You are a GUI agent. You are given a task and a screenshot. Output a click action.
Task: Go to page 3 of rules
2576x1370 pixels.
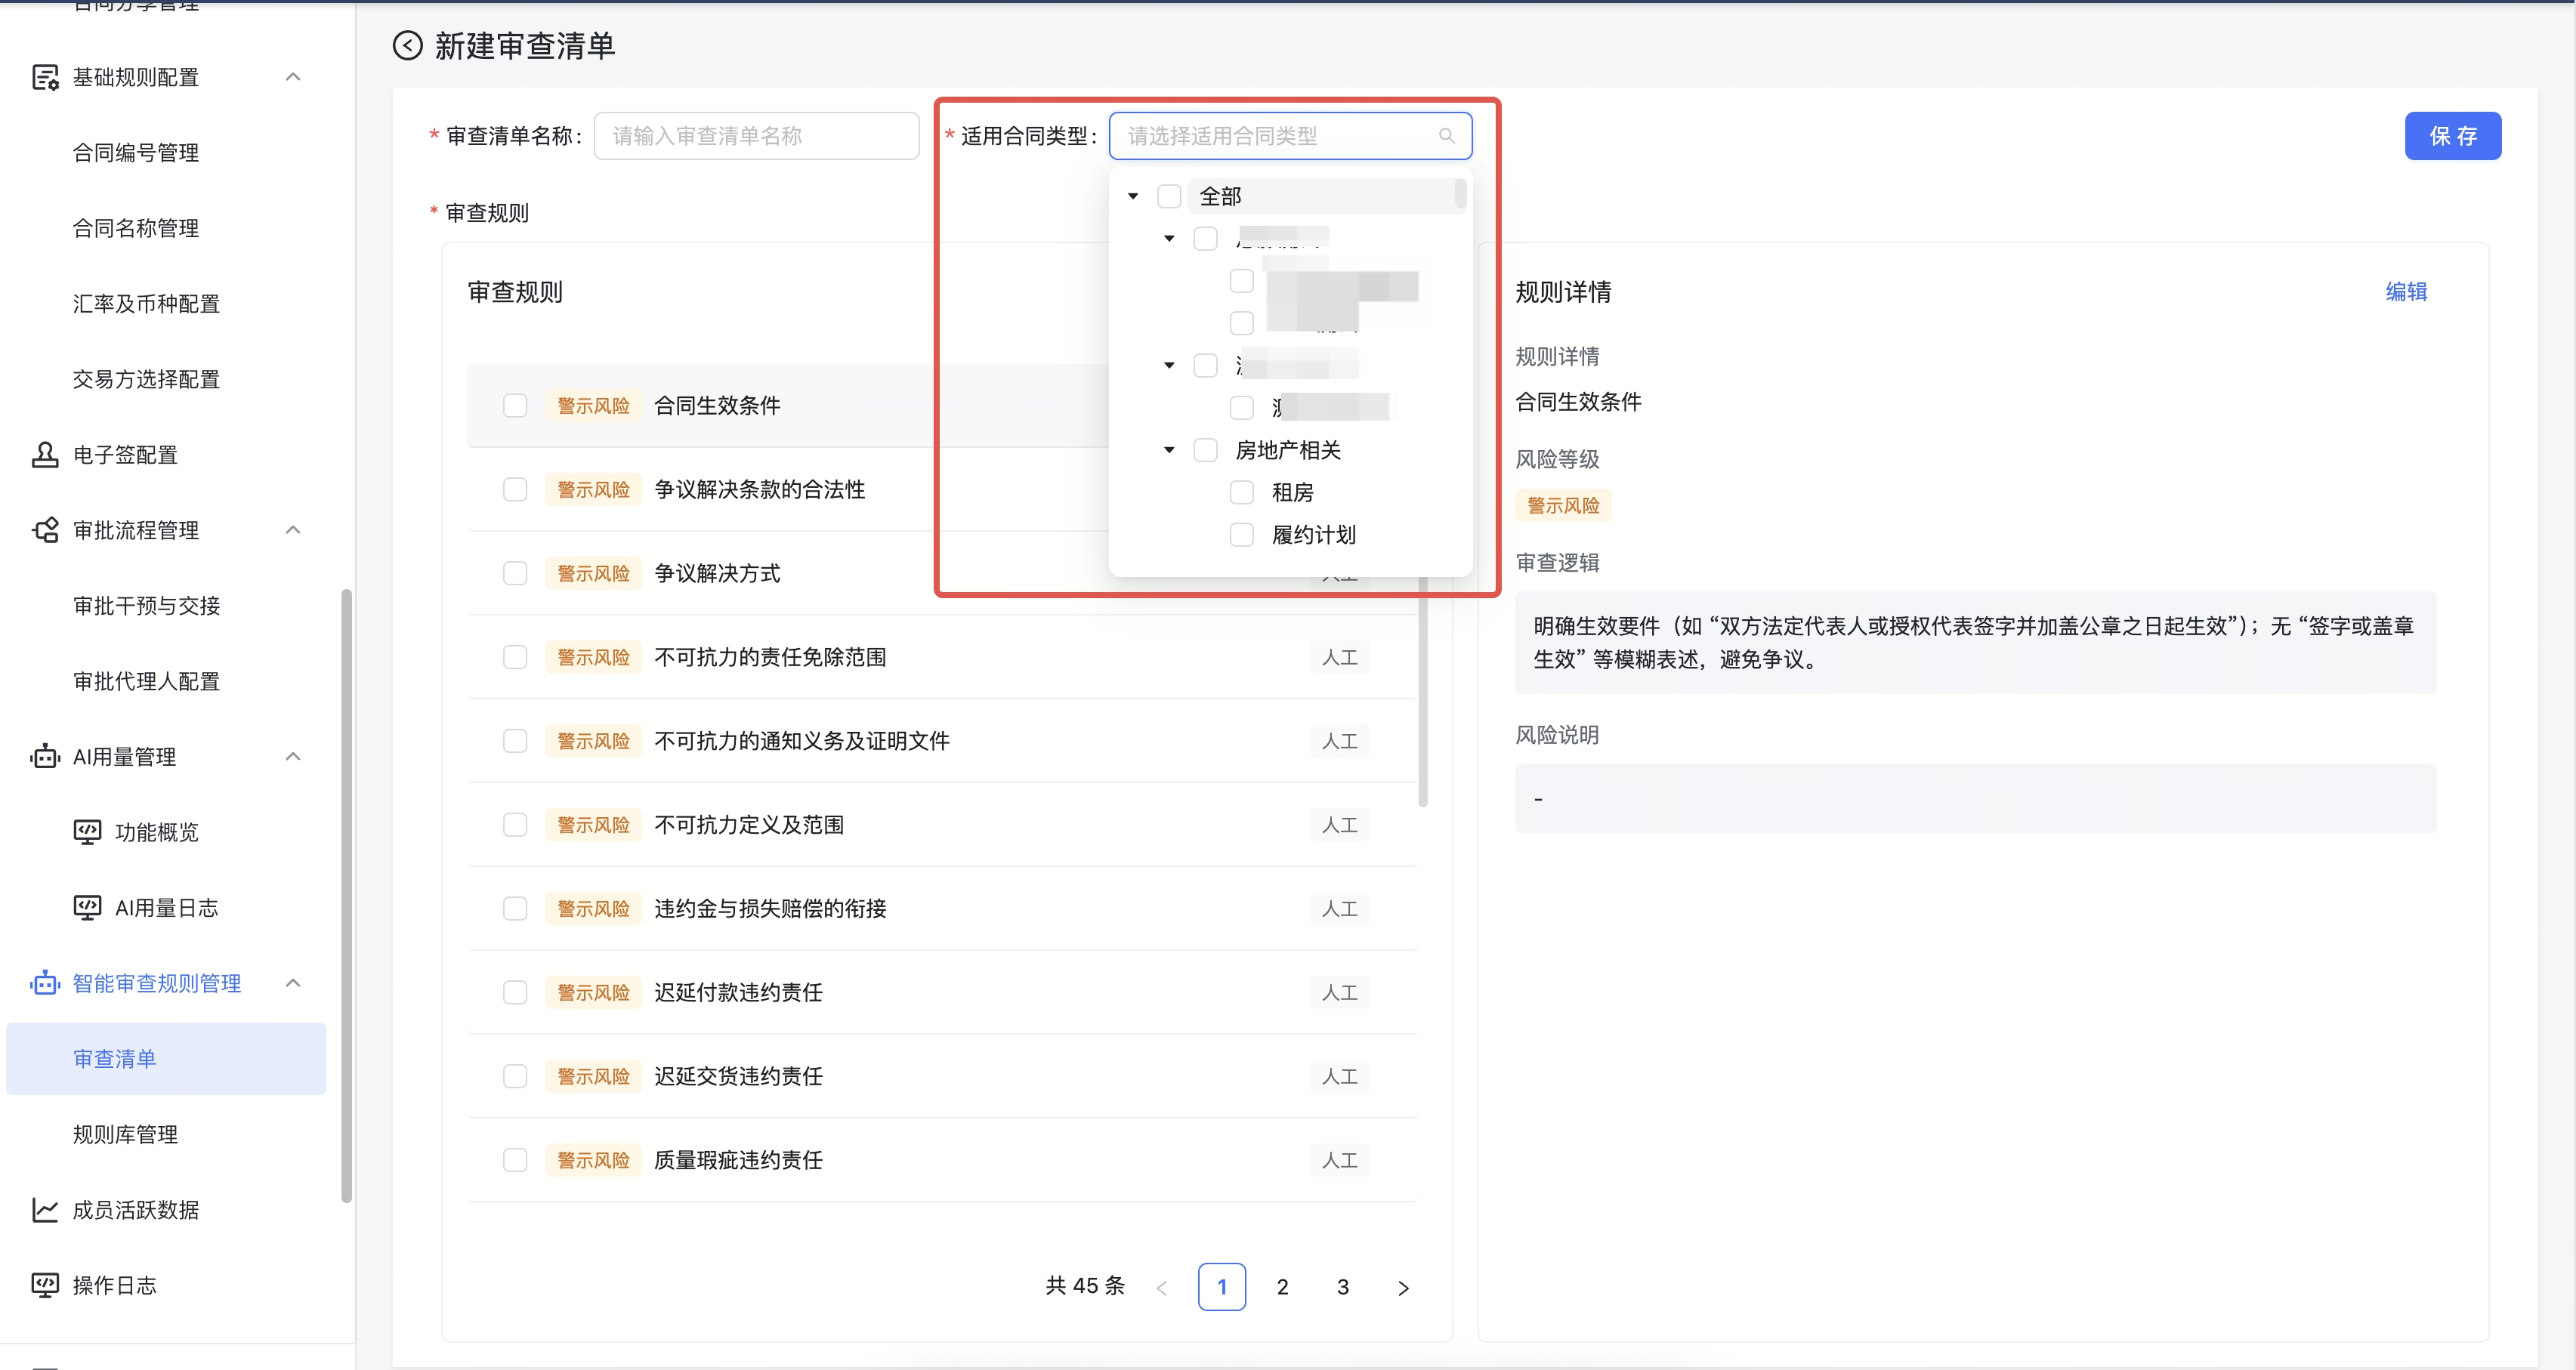tap(1343, 1288)
